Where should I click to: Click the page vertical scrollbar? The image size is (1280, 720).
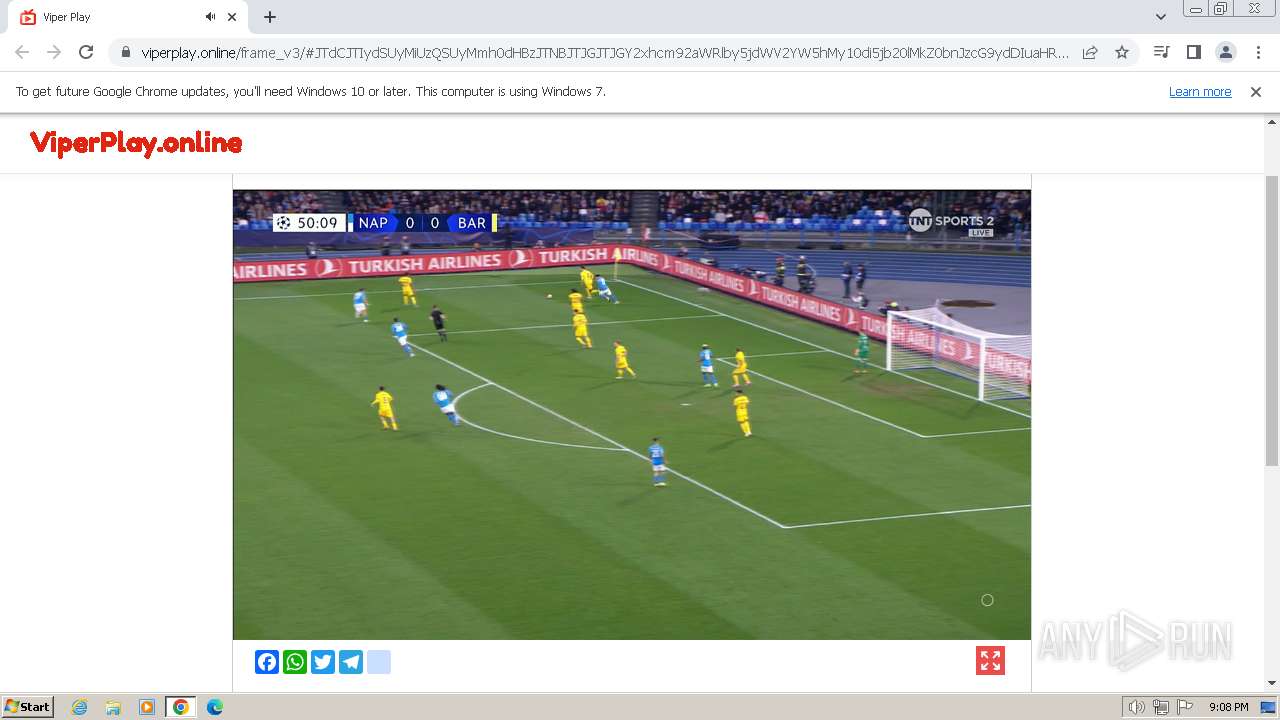pos(1272,320)
